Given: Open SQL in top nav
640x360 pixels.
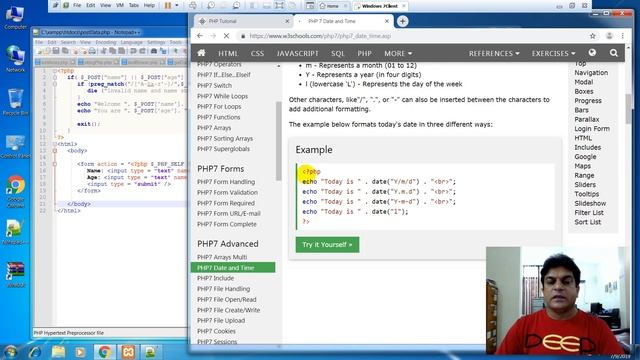Looking at the screenshot, I should tap(338, 53).
